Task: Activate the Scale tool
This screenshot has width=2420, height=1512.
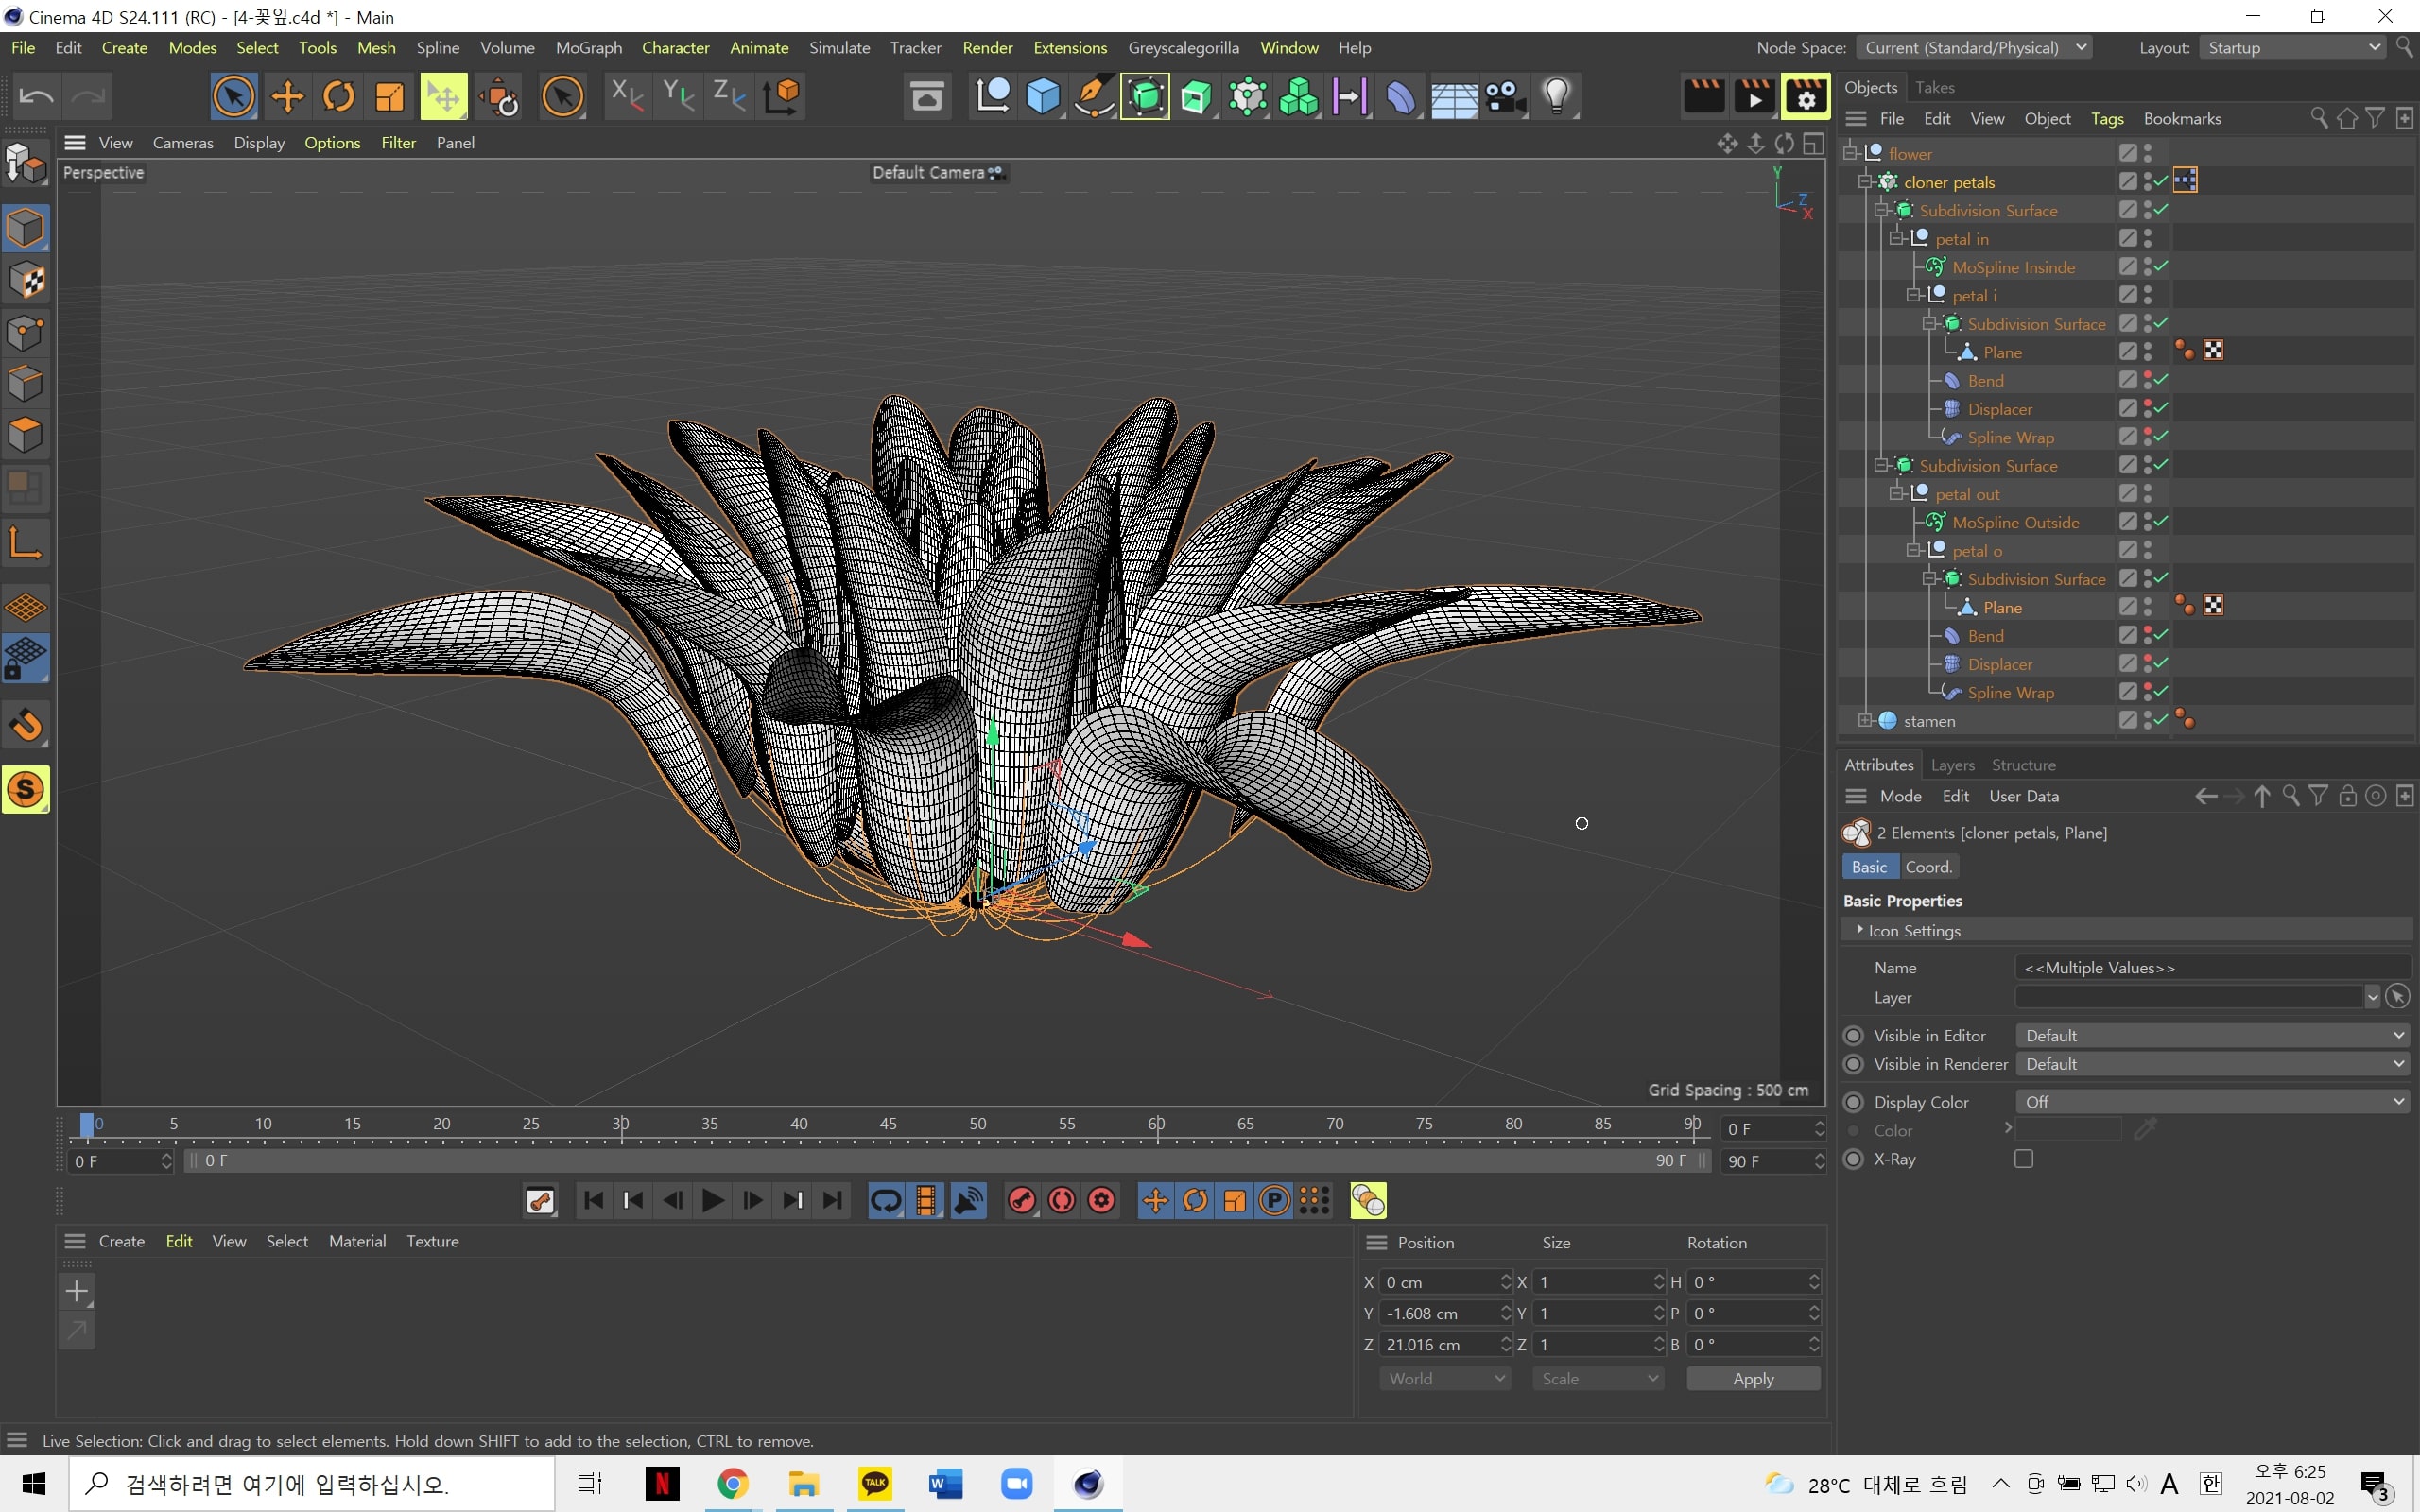Action: tap(389, 97)
